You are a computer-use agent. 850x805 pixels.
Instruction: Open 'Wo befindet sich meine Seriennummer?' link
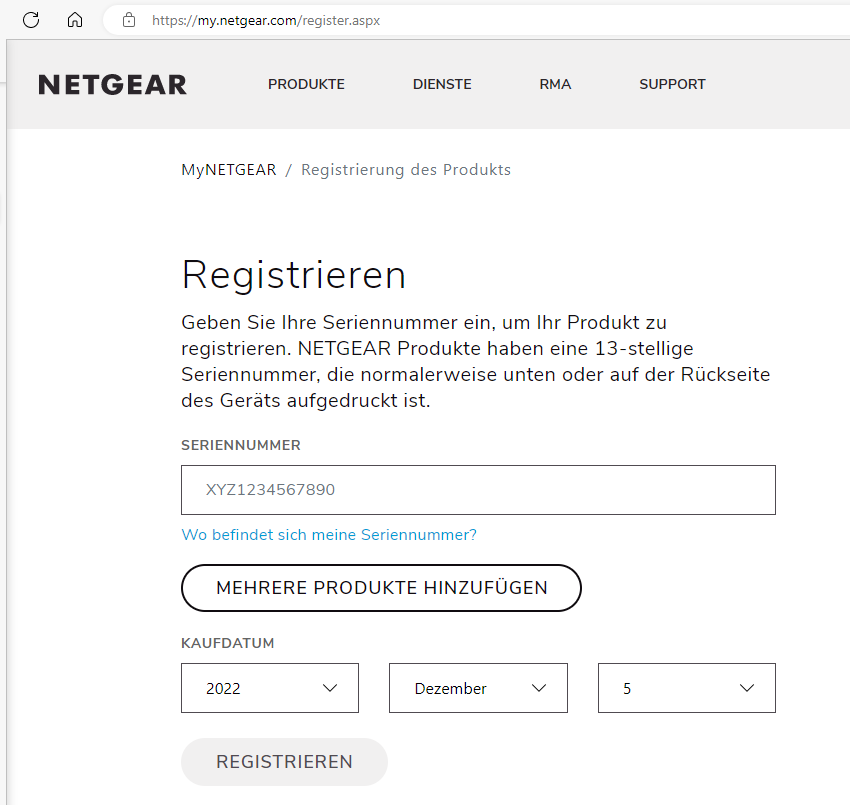coord(329,535)
